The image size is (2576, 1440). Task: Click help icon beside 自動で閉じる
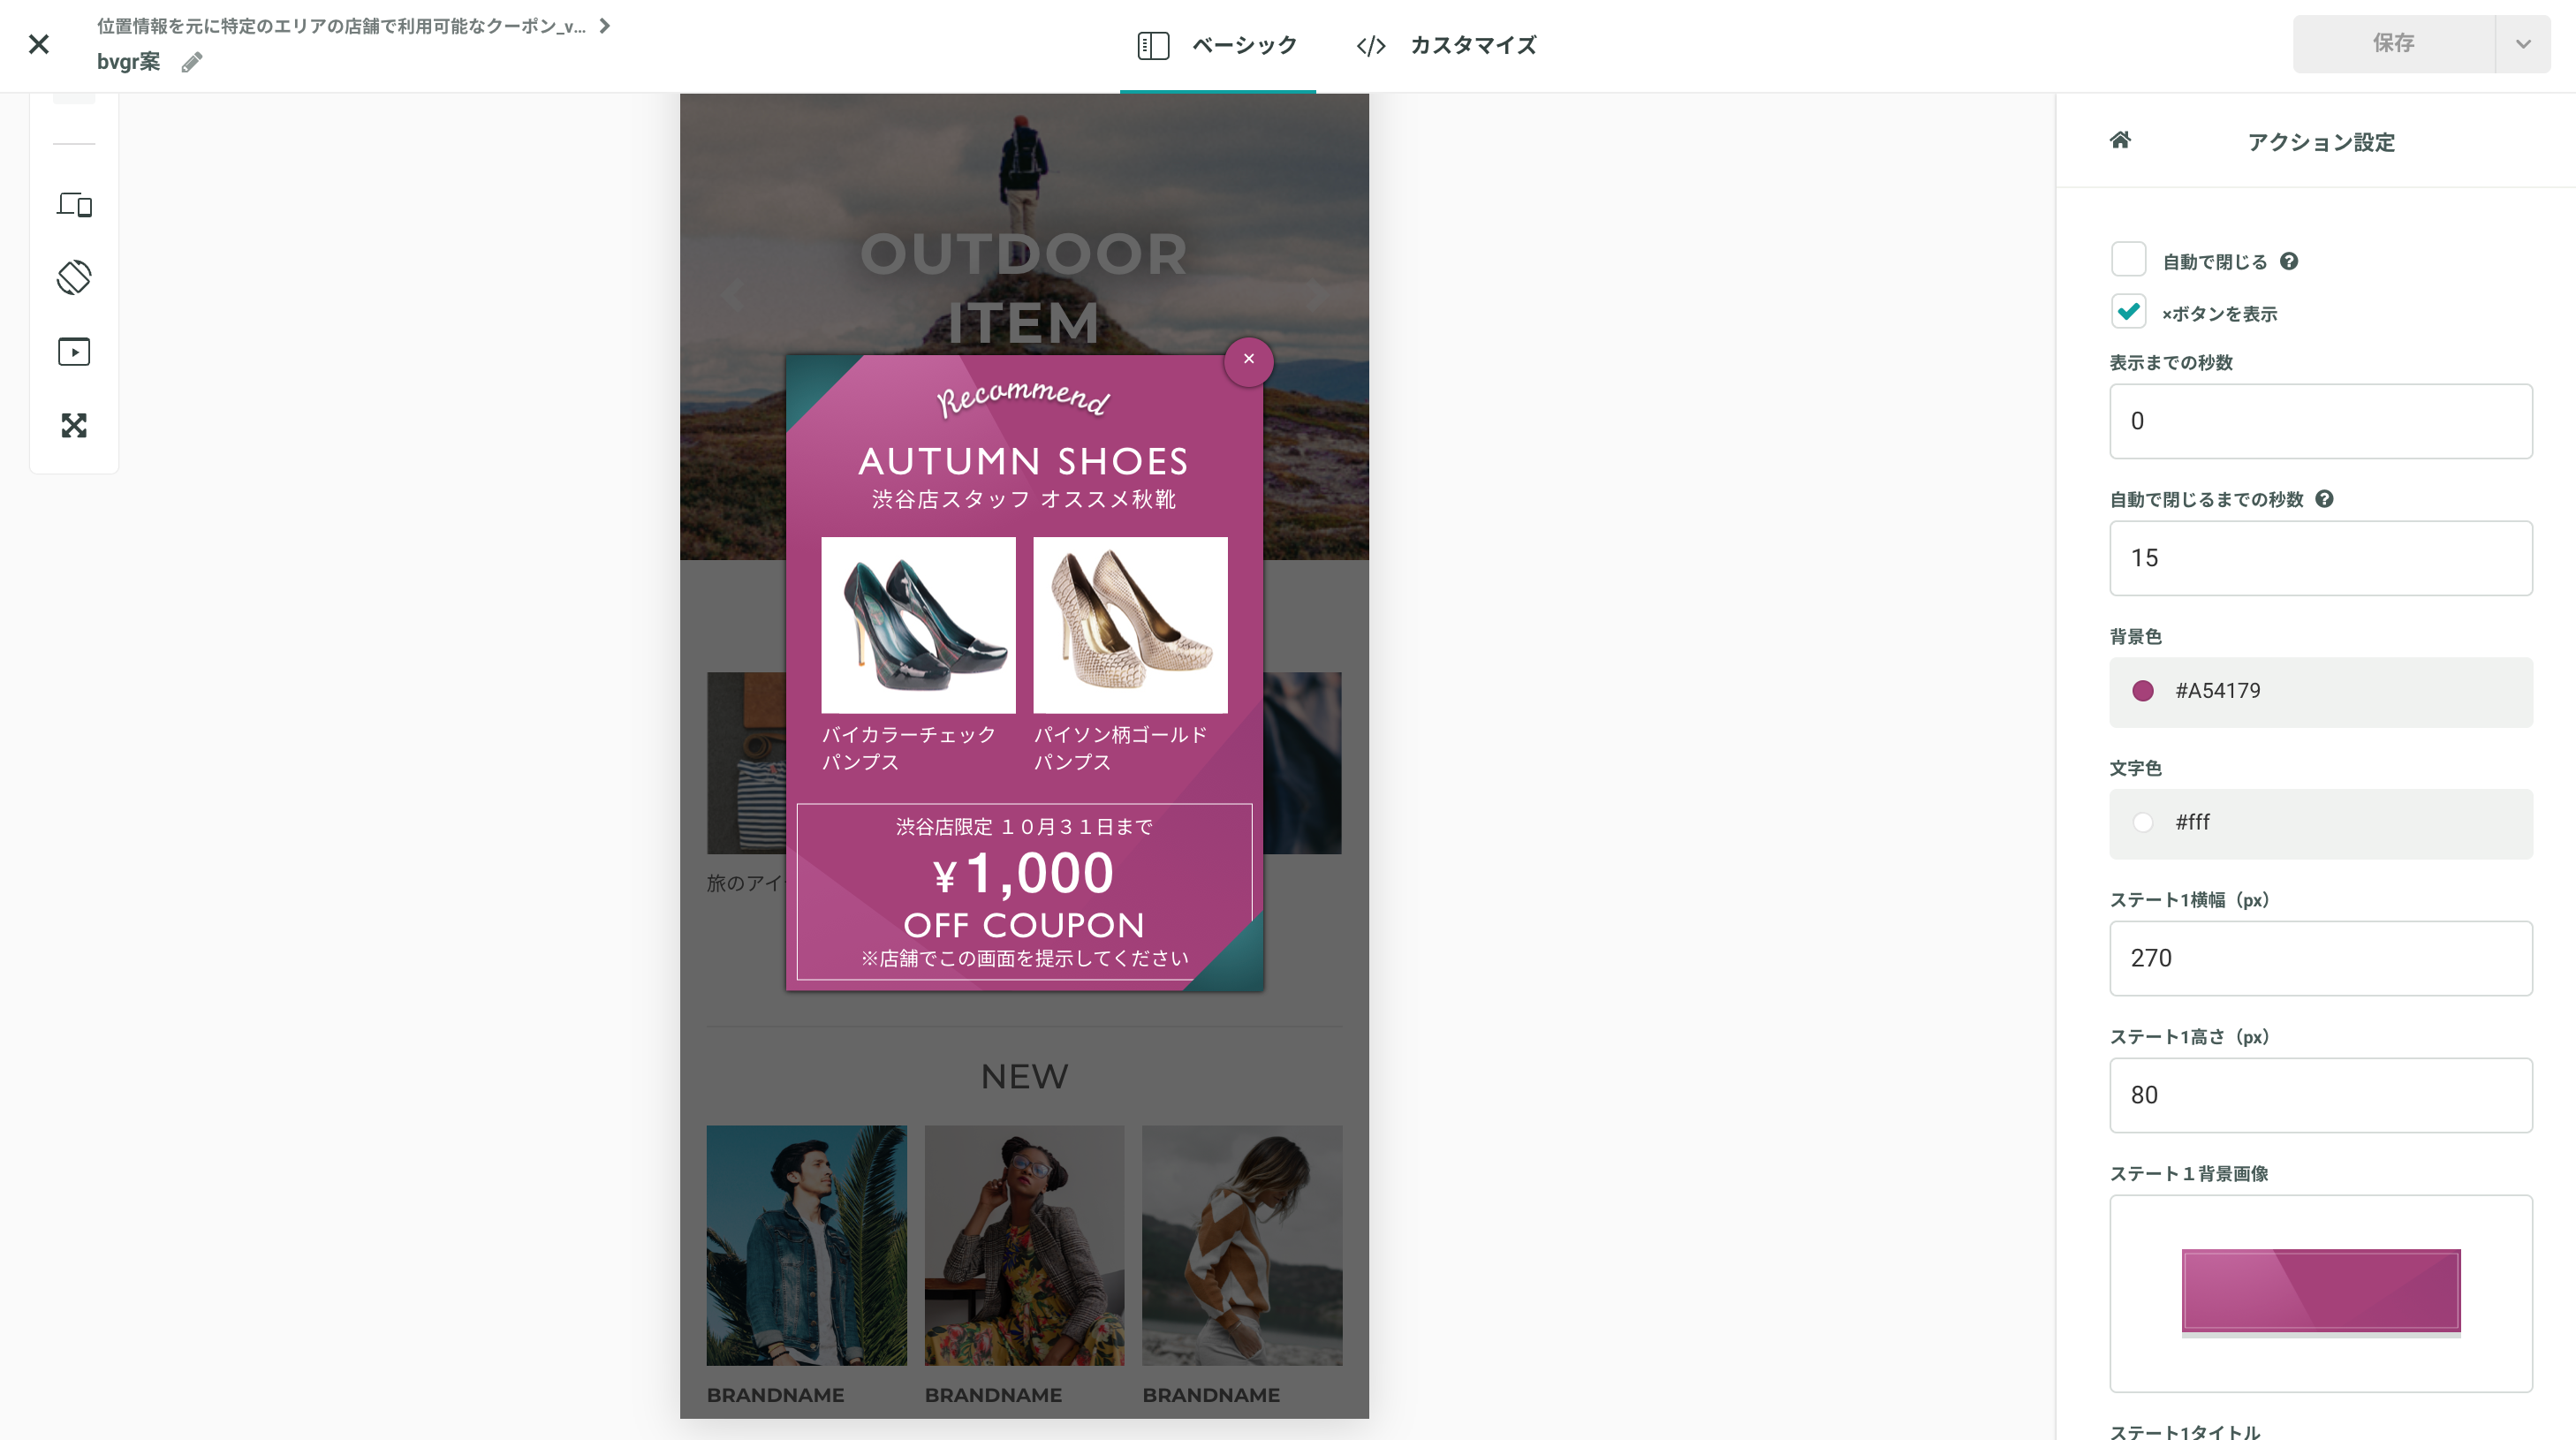point(2289,261)
